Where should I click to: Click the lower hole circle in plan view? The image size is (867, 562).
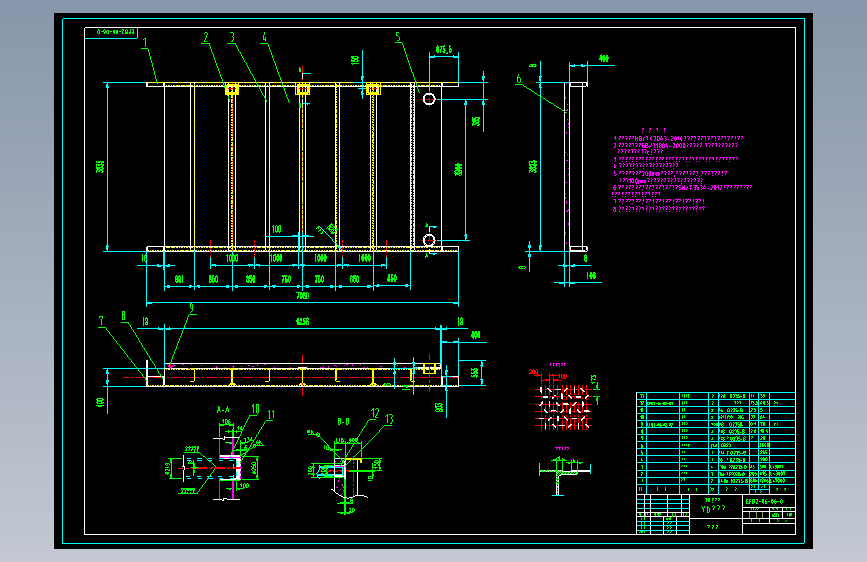tap(429, 240)
